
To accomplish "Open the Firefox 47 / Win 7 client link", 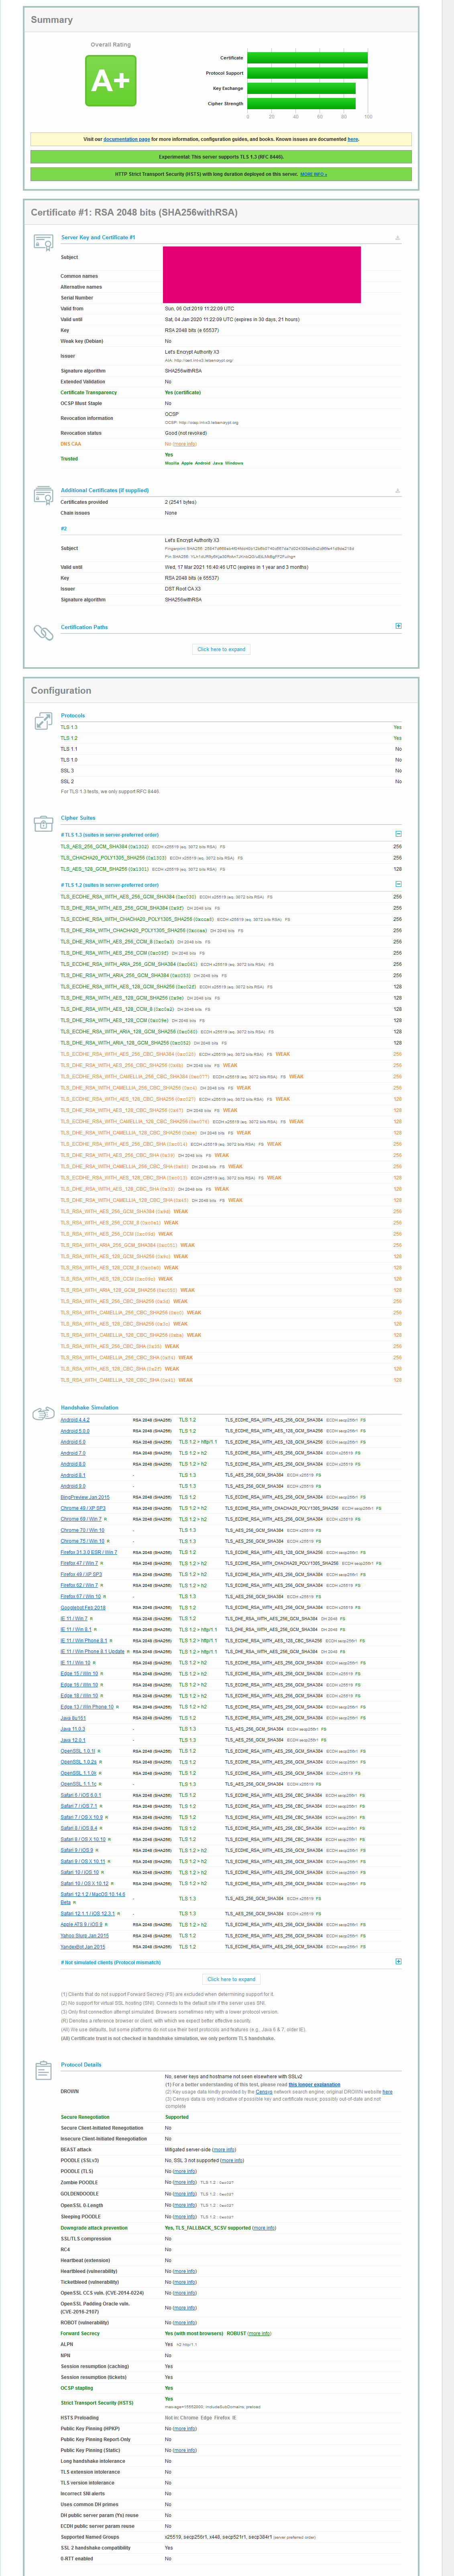I will (x=79, y=1563).
